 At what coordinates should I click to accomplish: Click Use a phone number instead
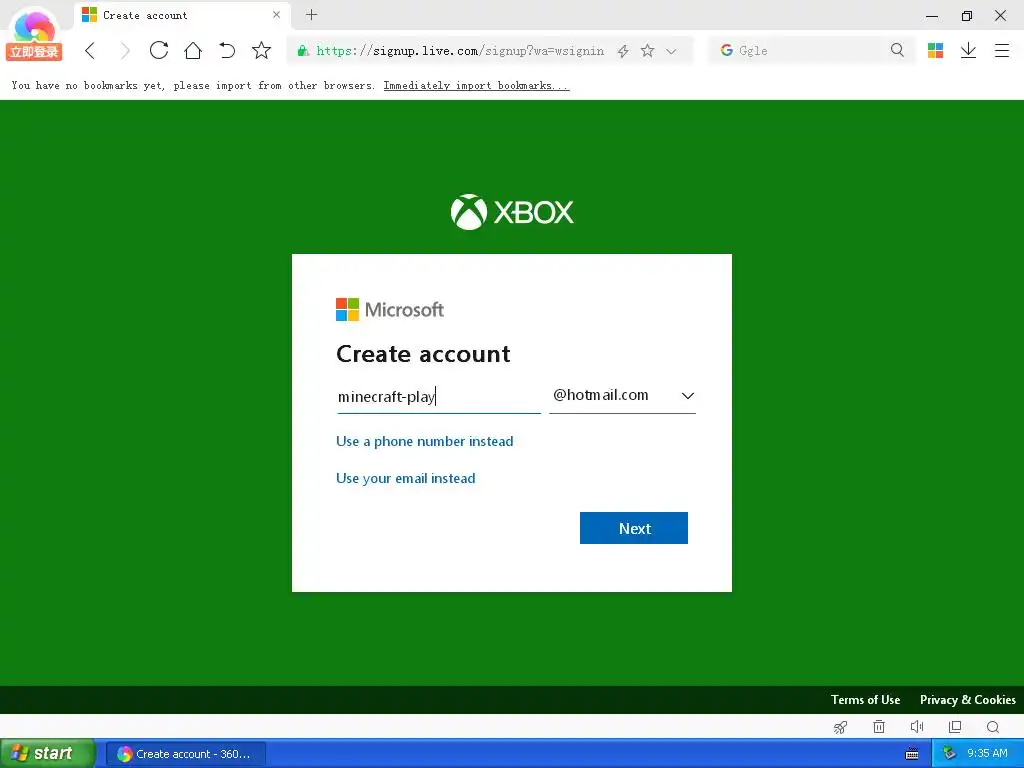424,441
